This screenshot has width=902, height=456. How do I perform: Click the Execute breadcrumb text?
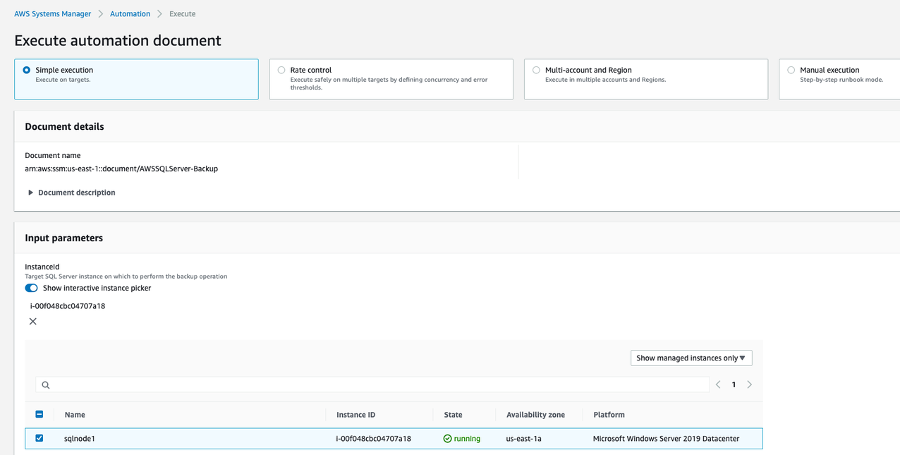182,14
